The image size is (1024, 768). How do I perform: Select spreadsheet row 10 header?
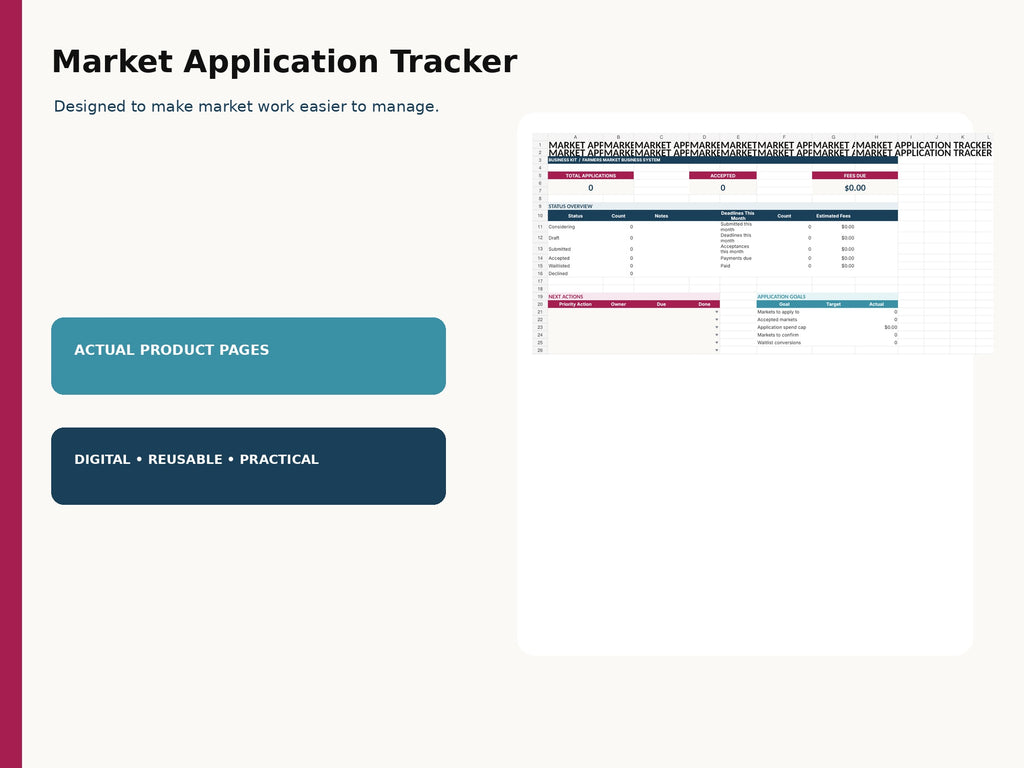tap(540, 216)
